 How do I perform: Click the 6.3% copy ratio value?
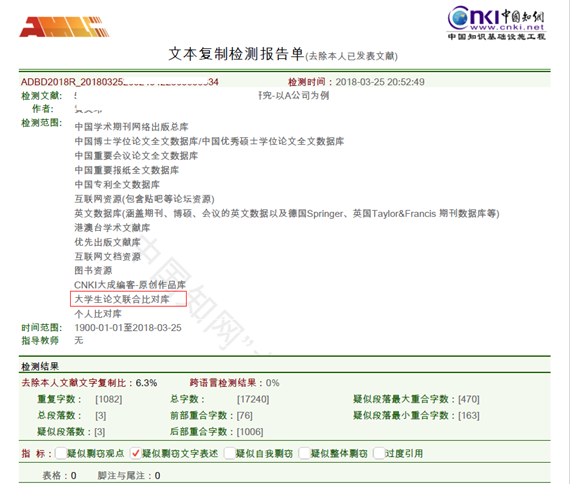(x=146, y=383)
